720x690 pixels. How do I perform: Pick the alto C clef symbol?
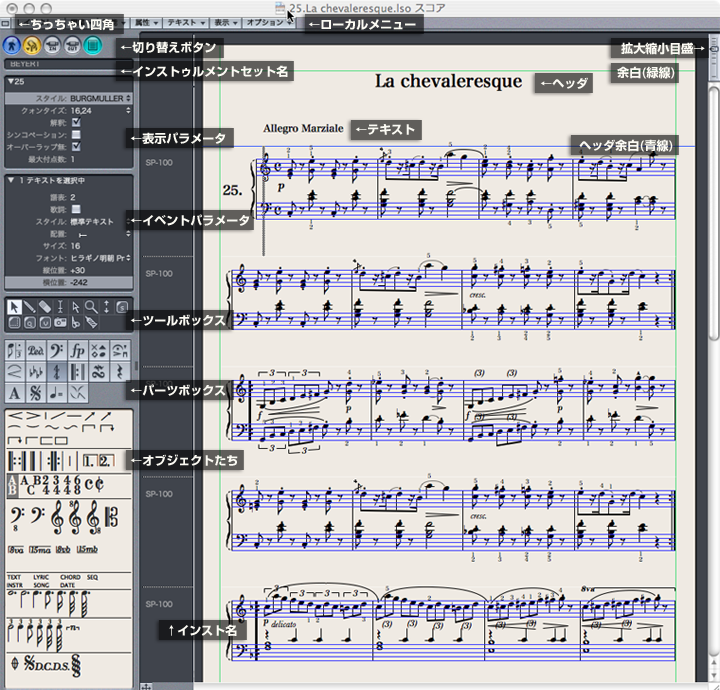(112, 517)
